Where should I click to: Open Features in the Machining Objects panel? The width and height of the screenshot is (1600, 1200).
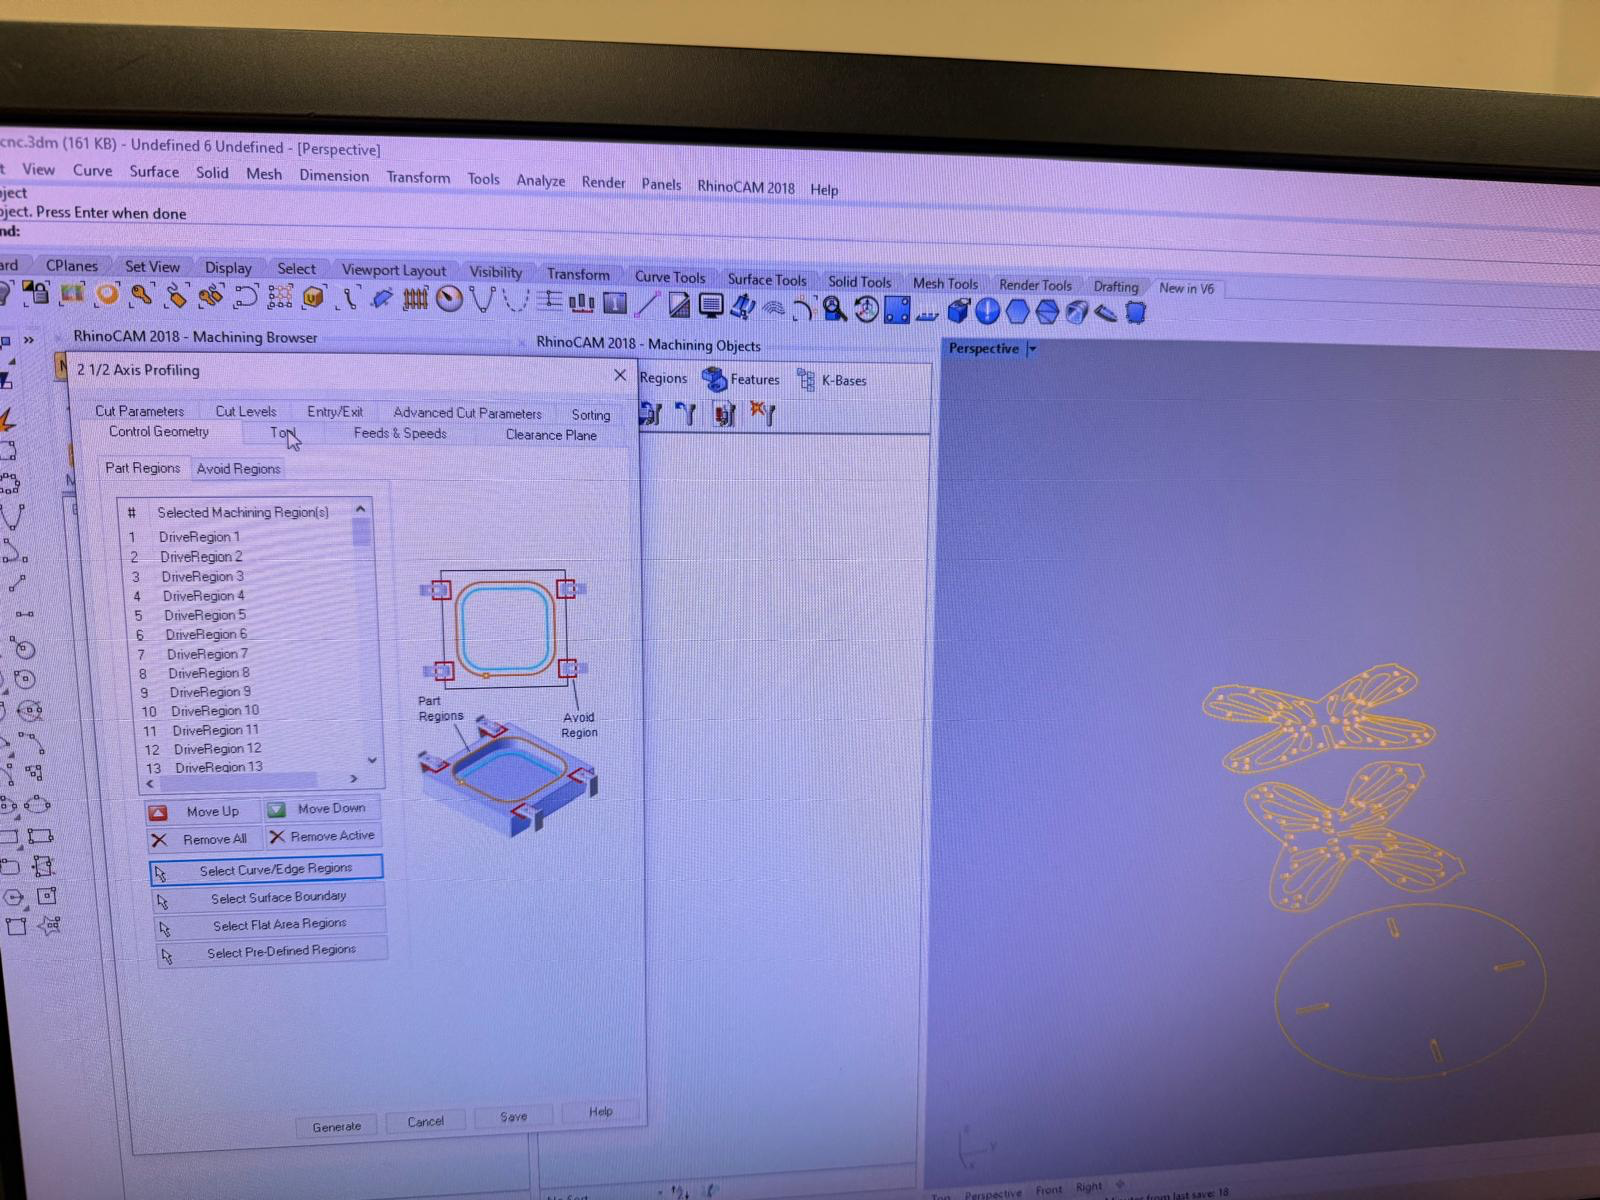pyautogui.click(x=741, y=379)
